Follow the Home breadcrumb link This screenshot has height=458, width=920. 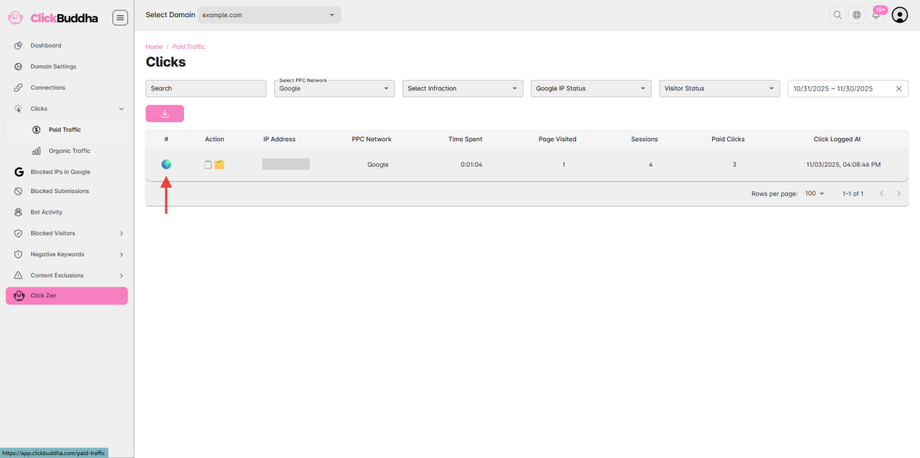pos(154,47)
